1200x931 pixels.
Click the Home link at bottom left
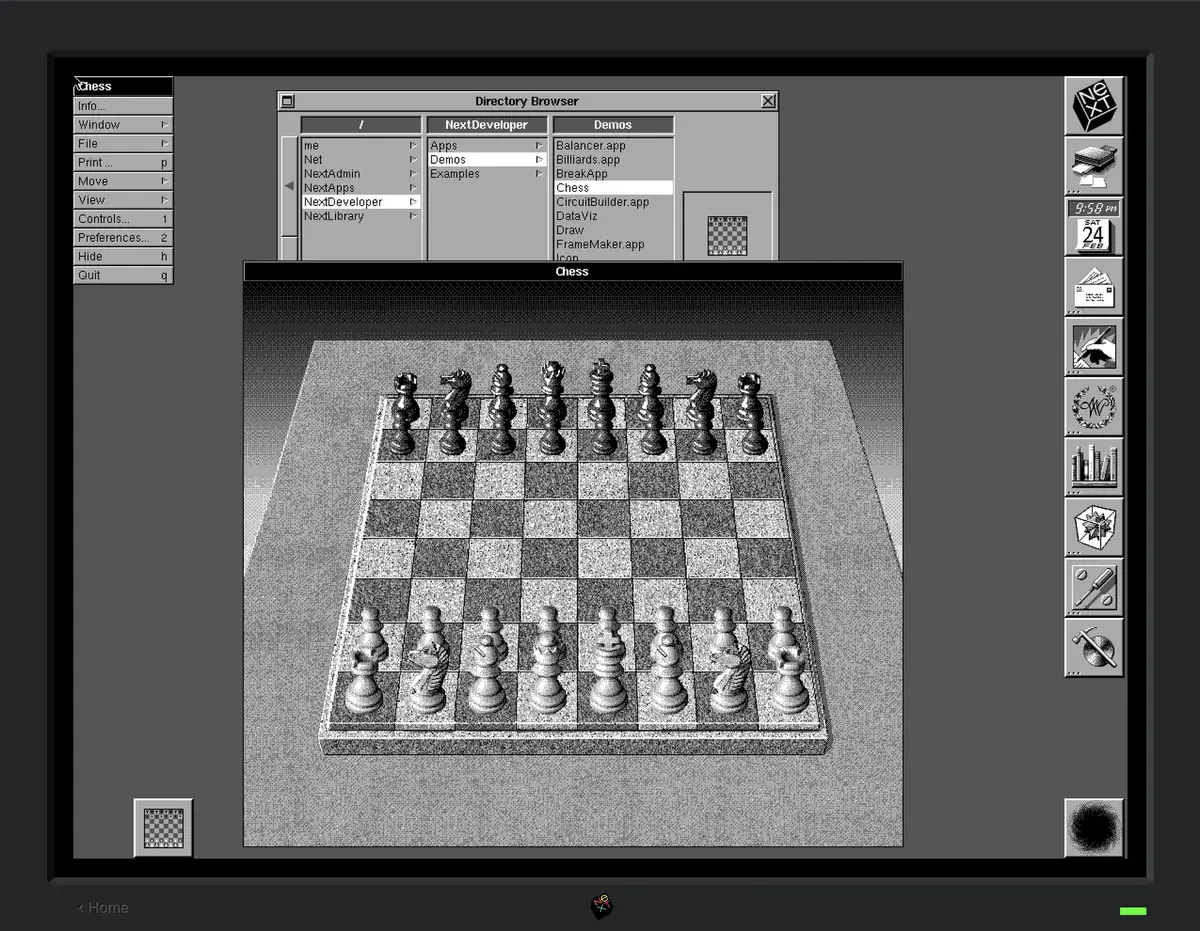click(103, 907)
